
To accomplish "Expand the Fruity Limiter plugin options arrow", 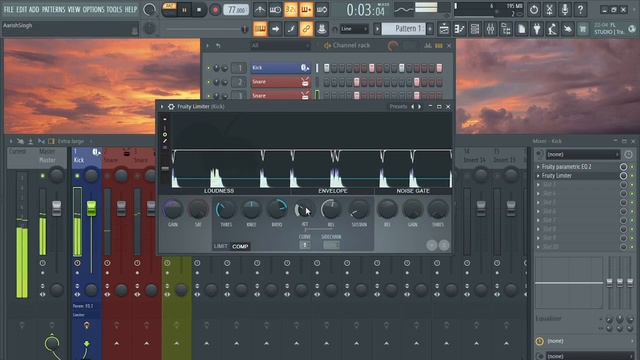I will [x=162, y=107].
